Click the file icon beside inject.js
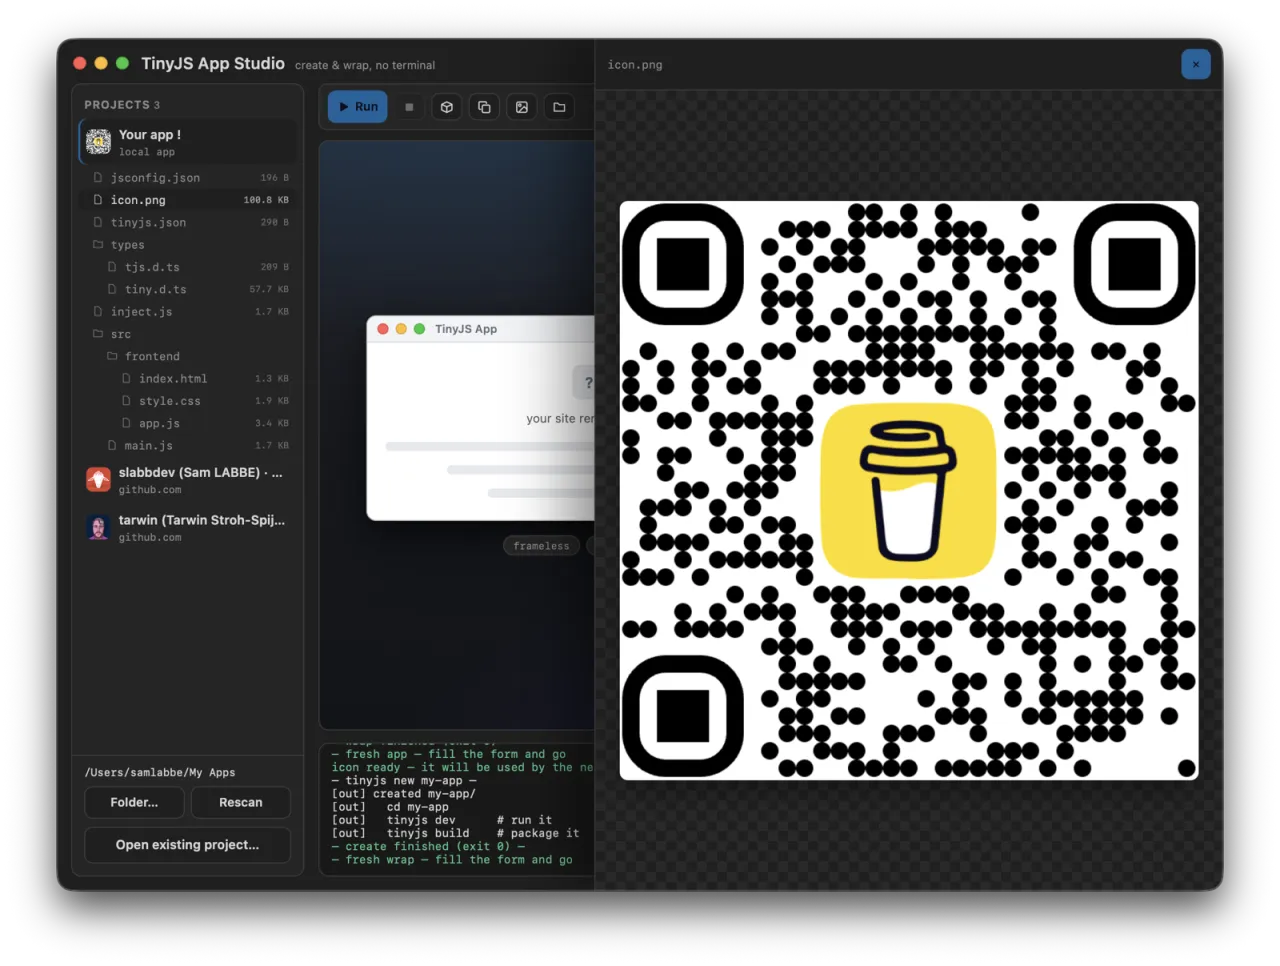Viewport: 1280px width, 966px height. [98, 312]
